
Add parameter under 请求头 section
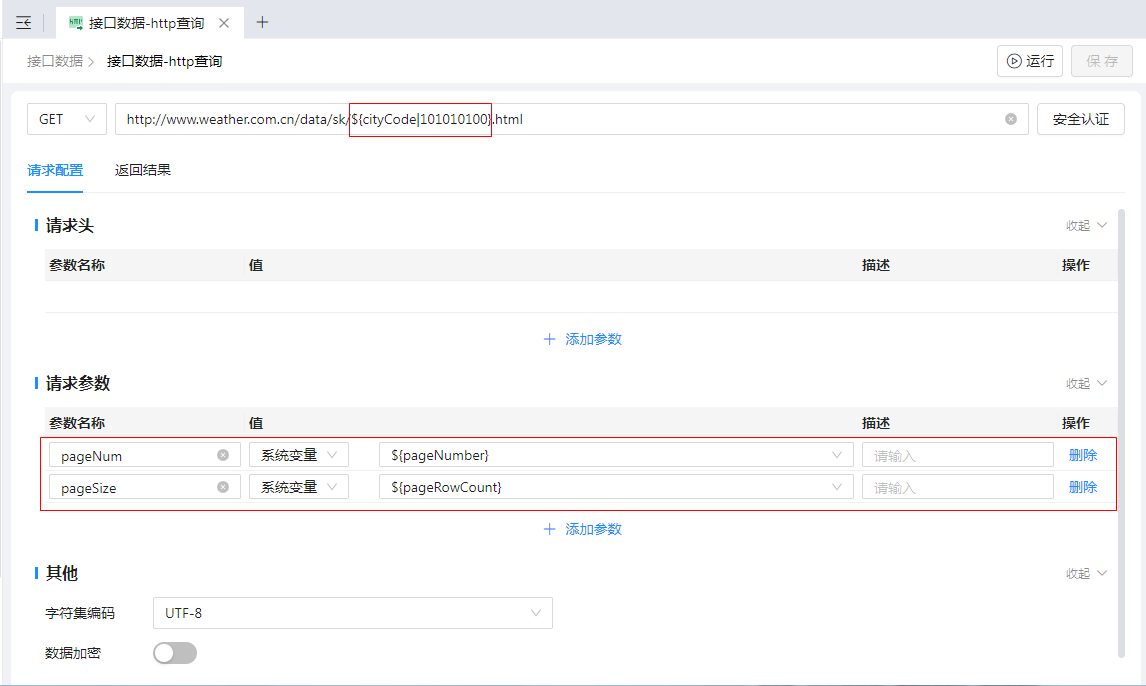[582, 339]
